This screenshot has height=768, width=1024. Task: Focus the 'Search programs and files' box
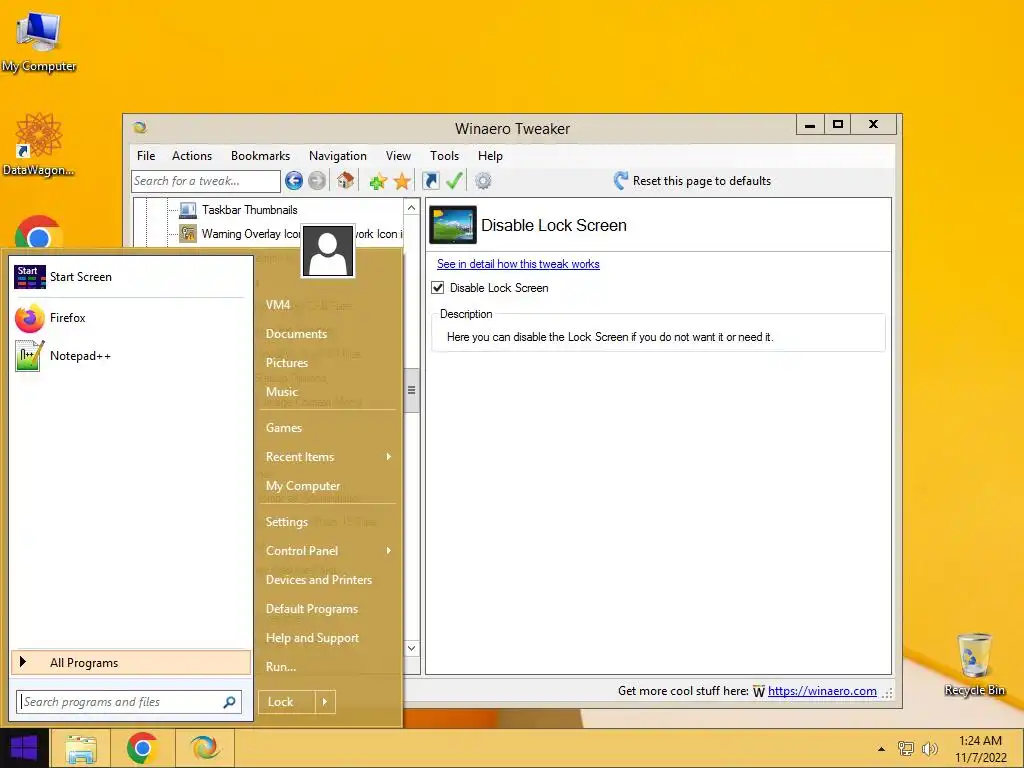click(x=129, y=702)
